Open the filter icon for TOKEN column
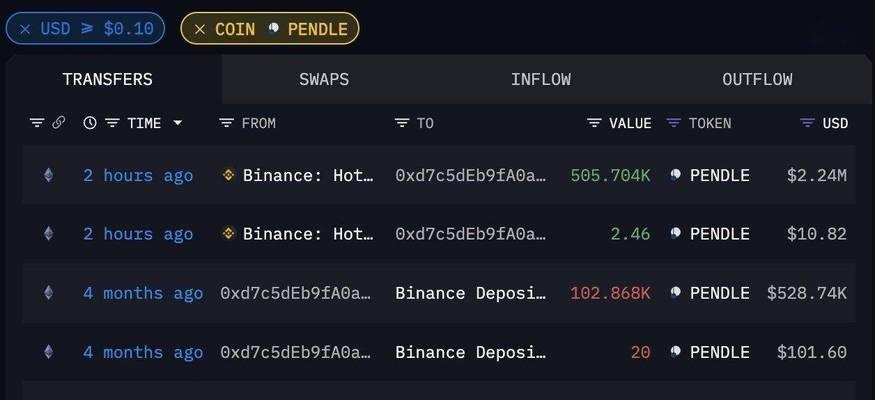This screenshot has width=875, height=400. (674, 123)
